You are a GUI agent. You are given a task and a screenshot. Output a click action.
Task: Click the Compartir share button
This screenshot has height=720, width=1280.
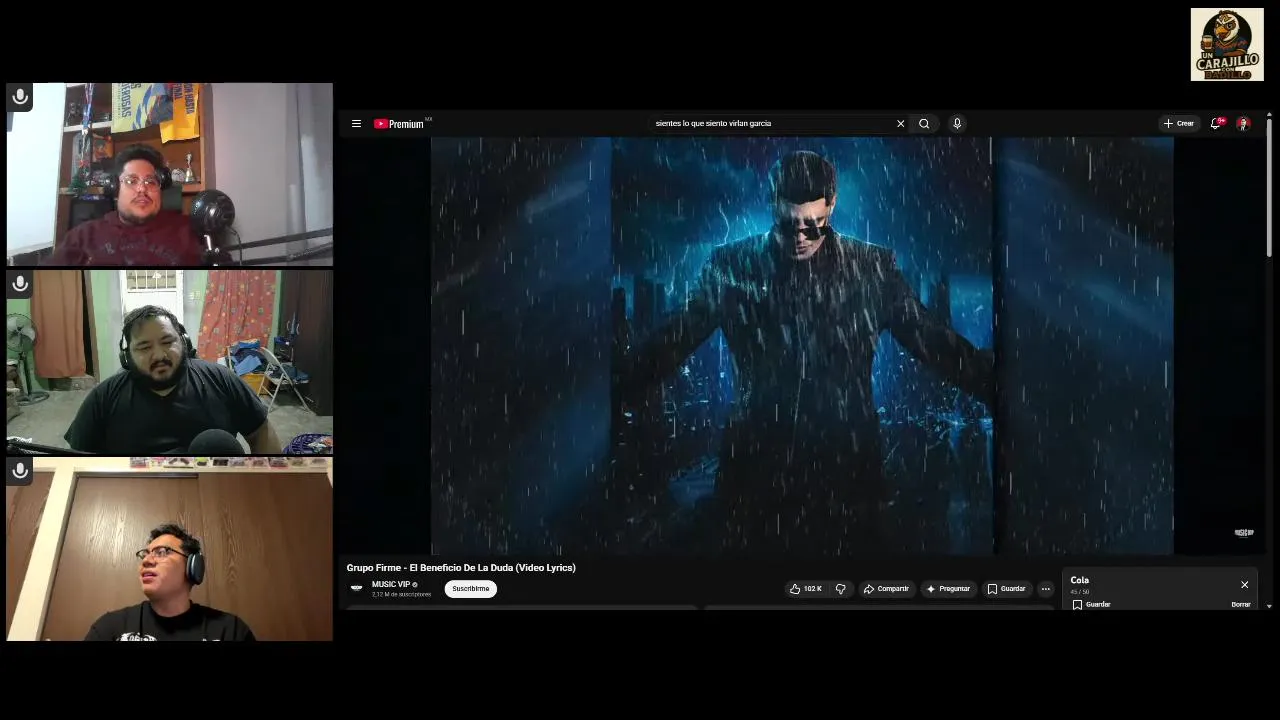[x=886, y=589]
